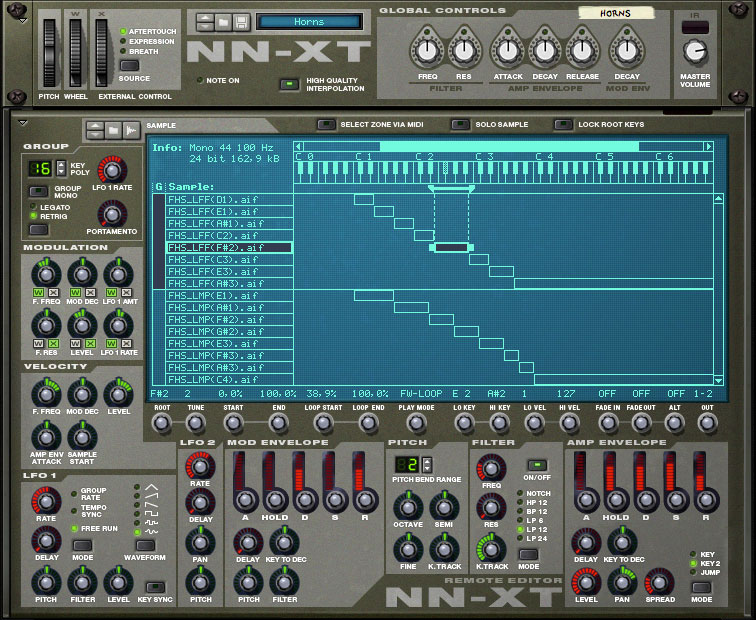
Task: Toggle the W button under F. Freq modulation
Action: coord(38,292)
